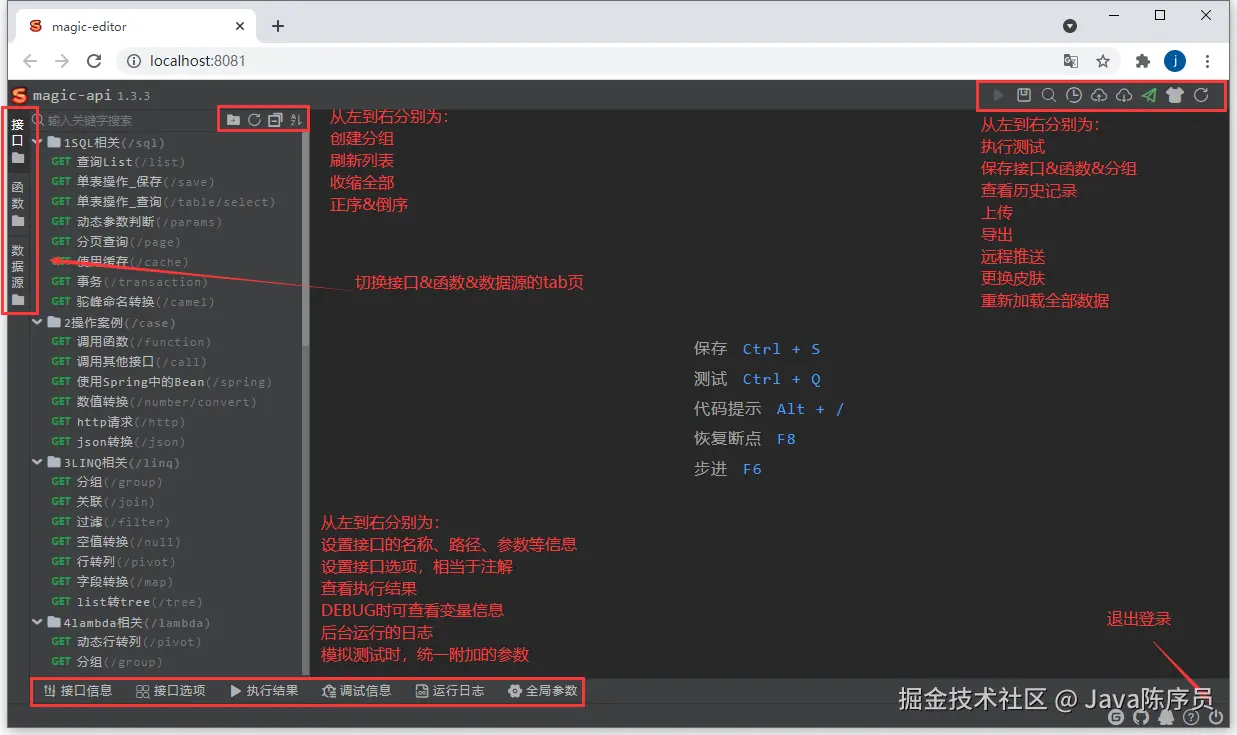Screen dimensions: 1237x735
Task: Open the 单表操作_保存 (/save) interface
Action: click(133, 182)
